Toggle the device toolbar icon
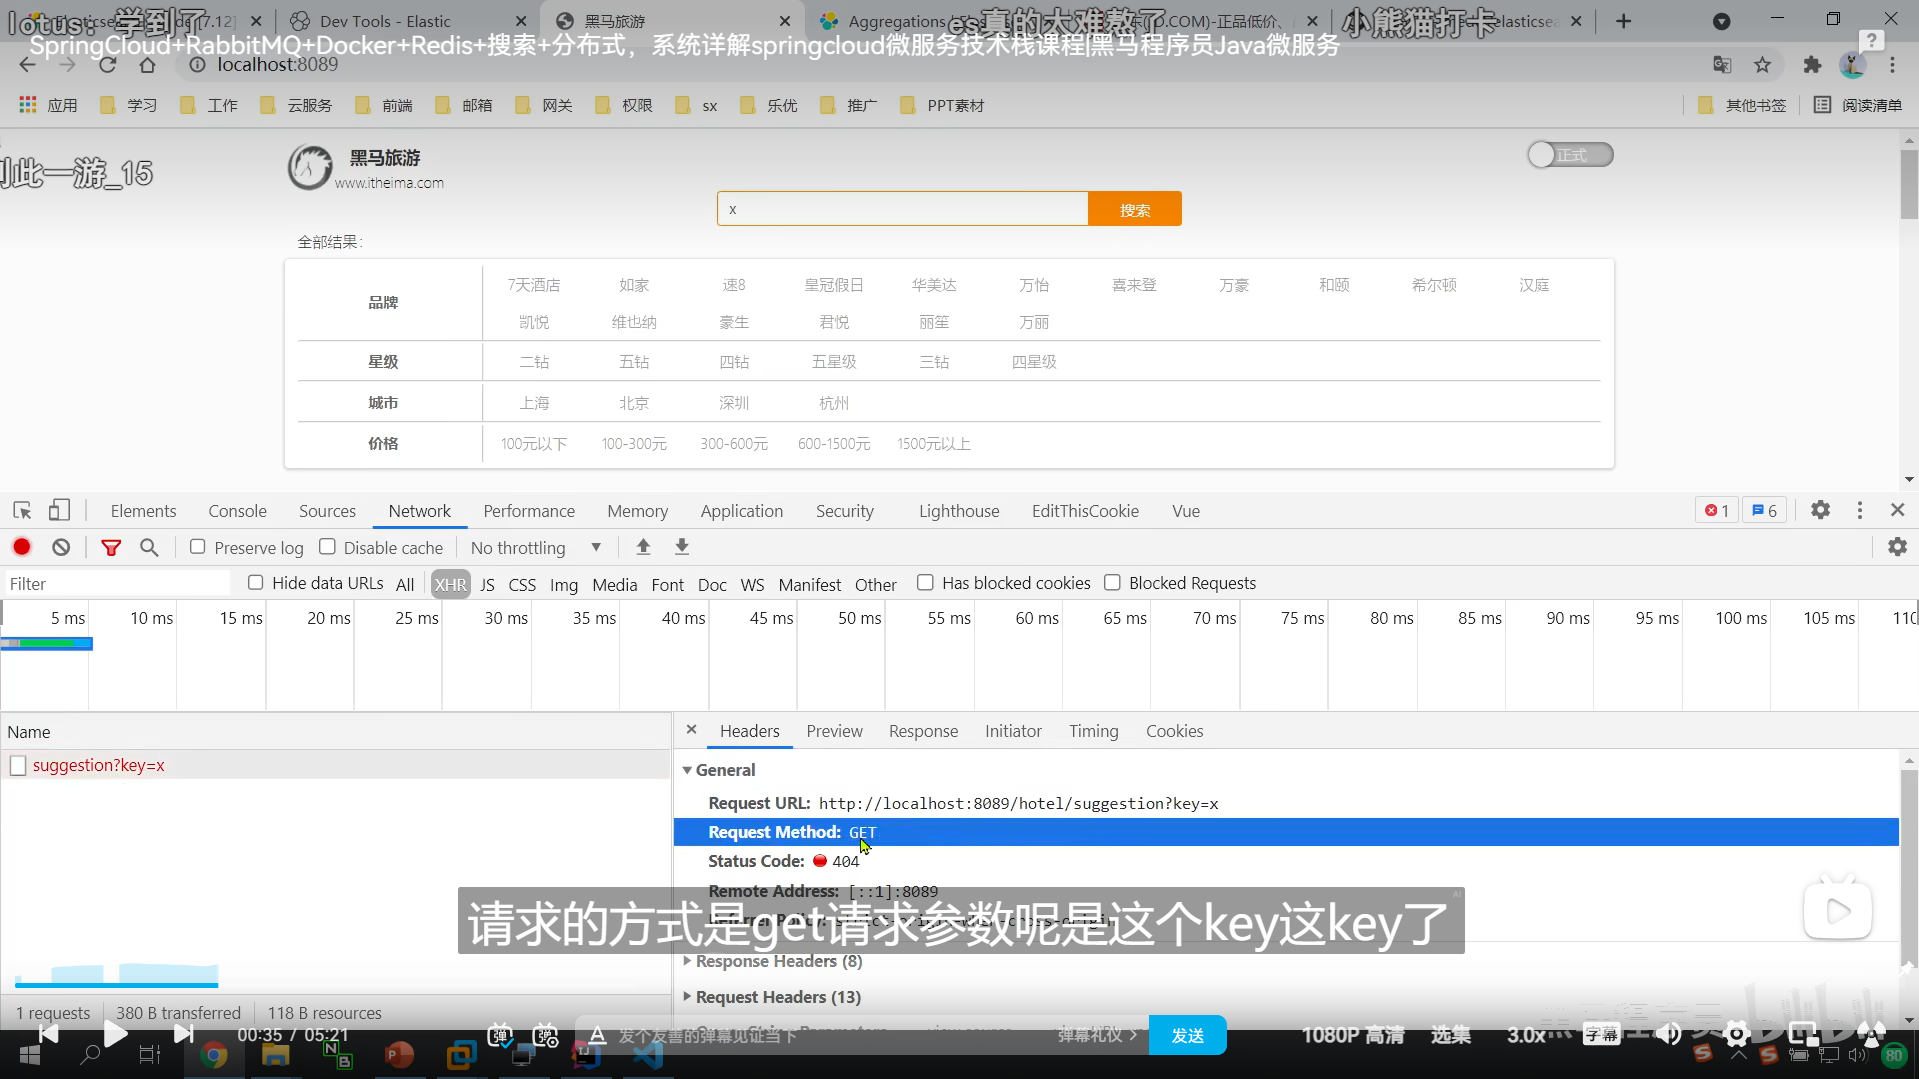This screenshot has width=1919, height=1079. [x=60, y=511]
